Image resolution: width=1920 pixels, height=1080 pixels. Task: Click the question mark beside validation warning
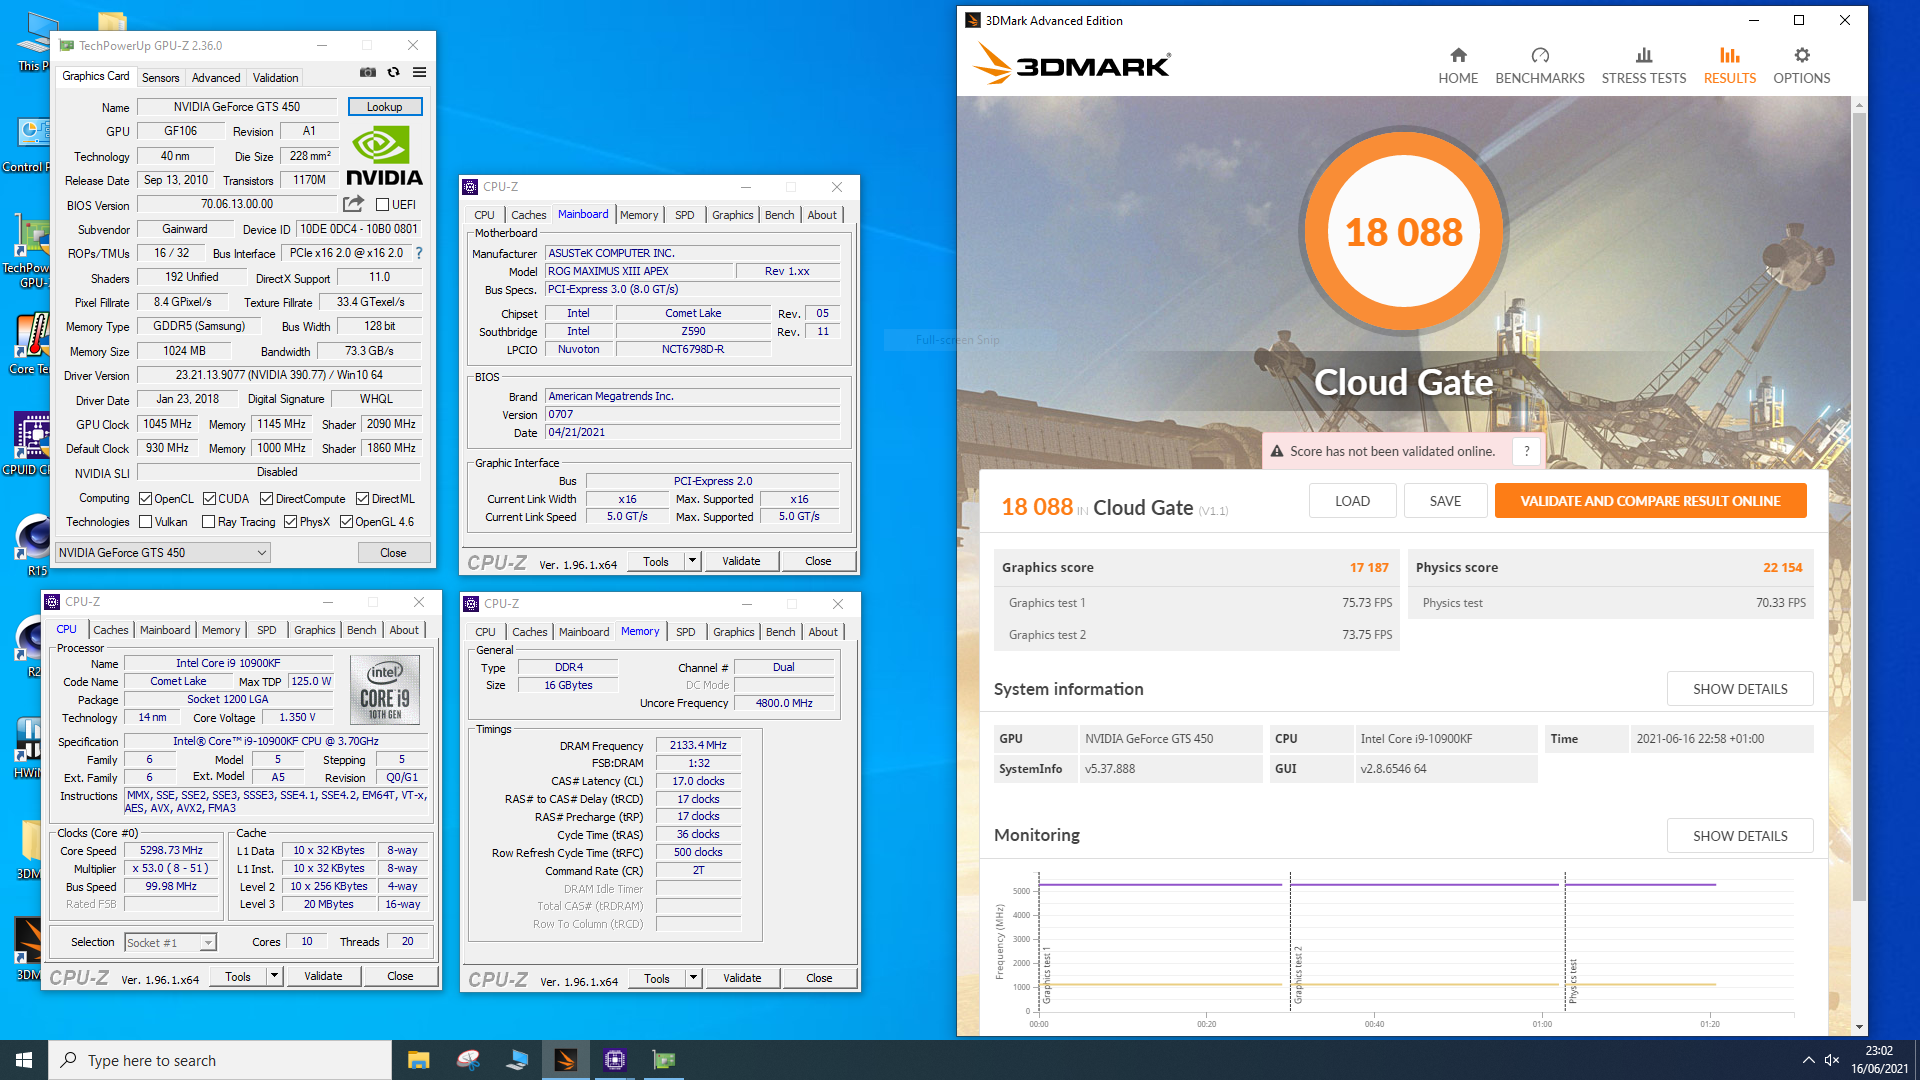click(x=1526, y=451)
